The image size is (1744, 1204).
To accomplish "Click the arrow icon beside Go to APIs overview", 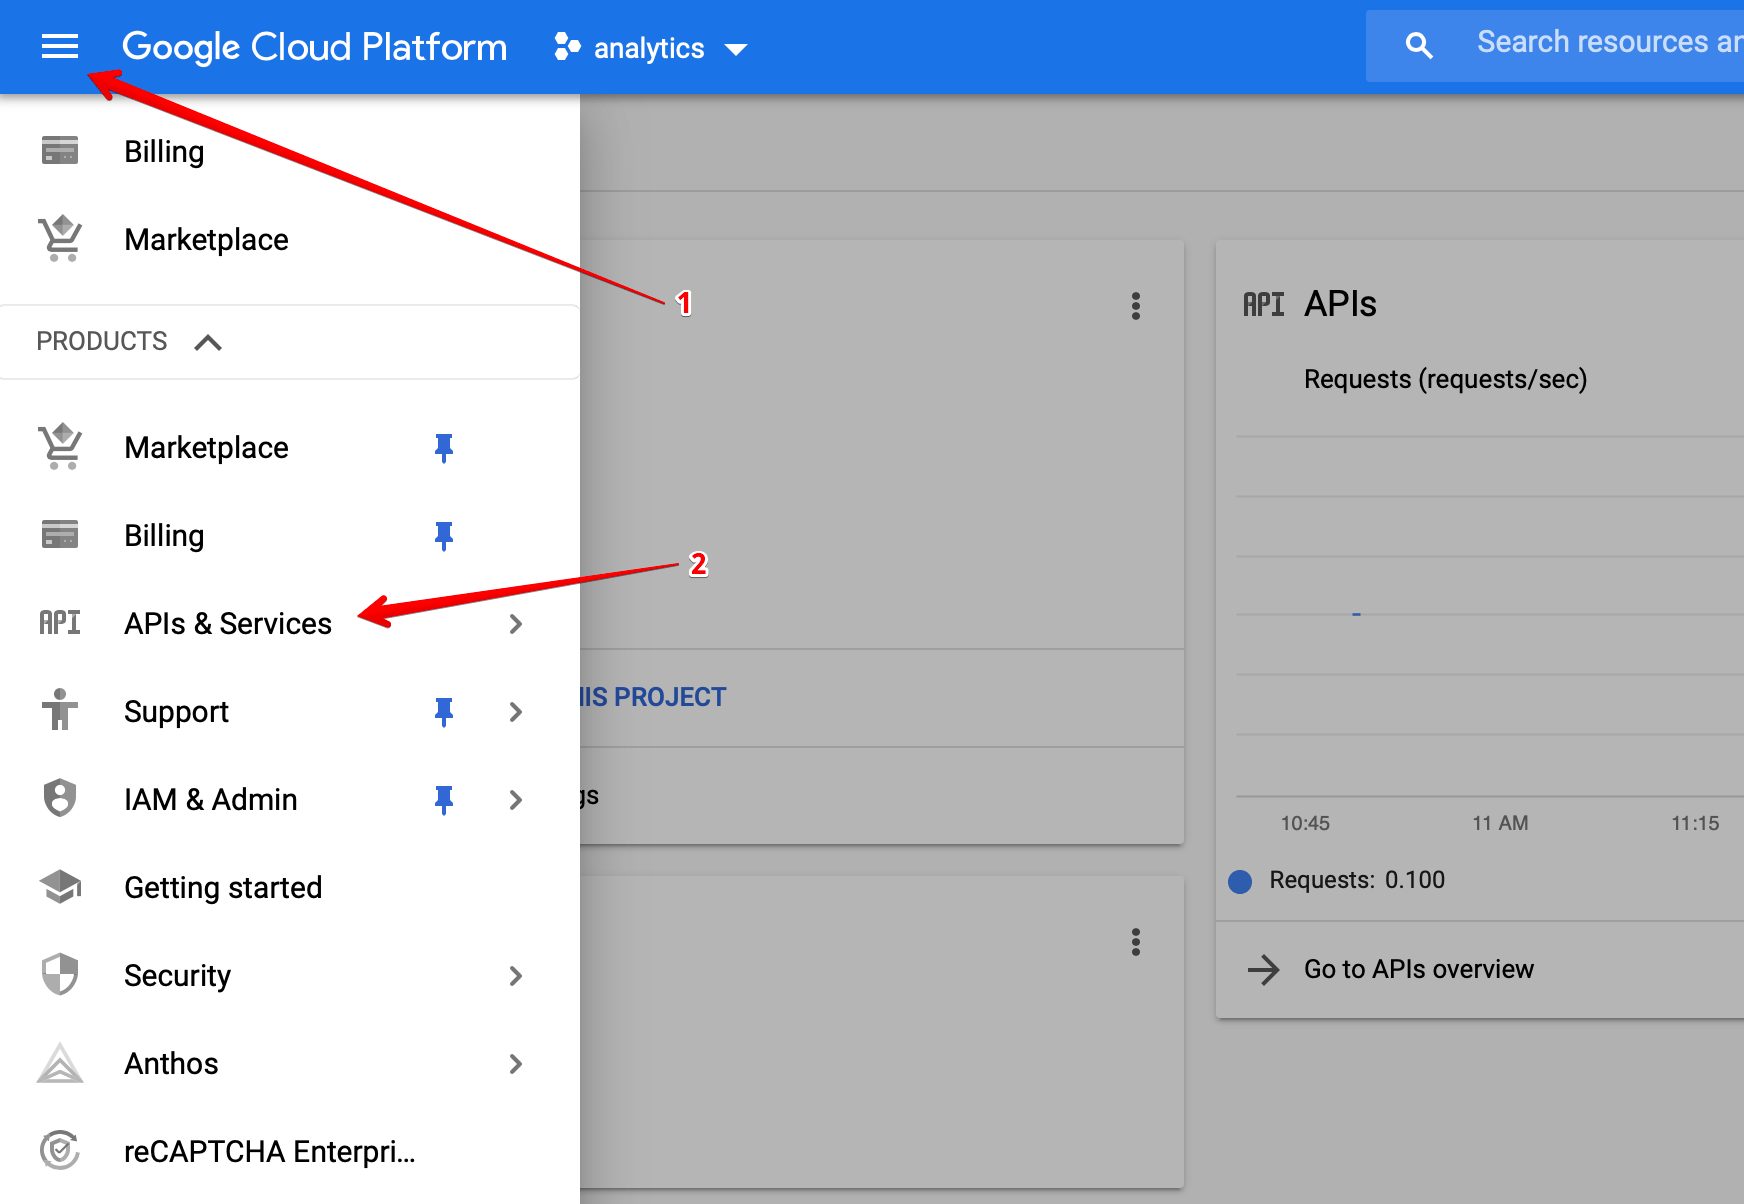I will tap(1264, 969).
